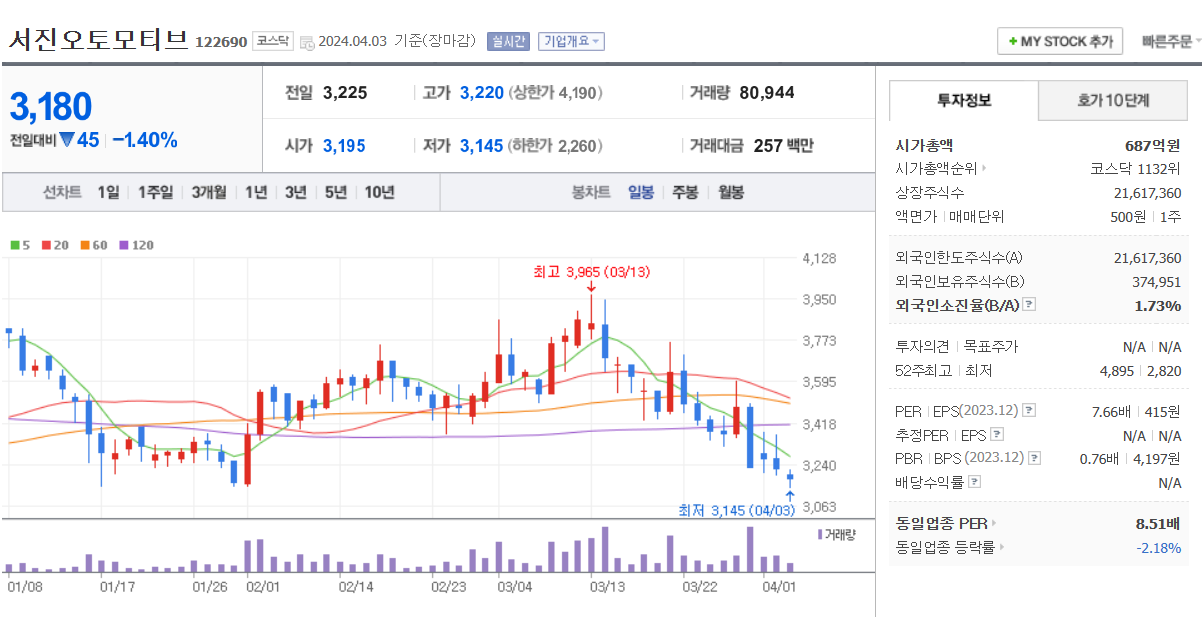This screenshot has width=1202, height=617.
Task: Click the 액면가 매매단위 value 500원 1주
Action: tap(1148, 216)
